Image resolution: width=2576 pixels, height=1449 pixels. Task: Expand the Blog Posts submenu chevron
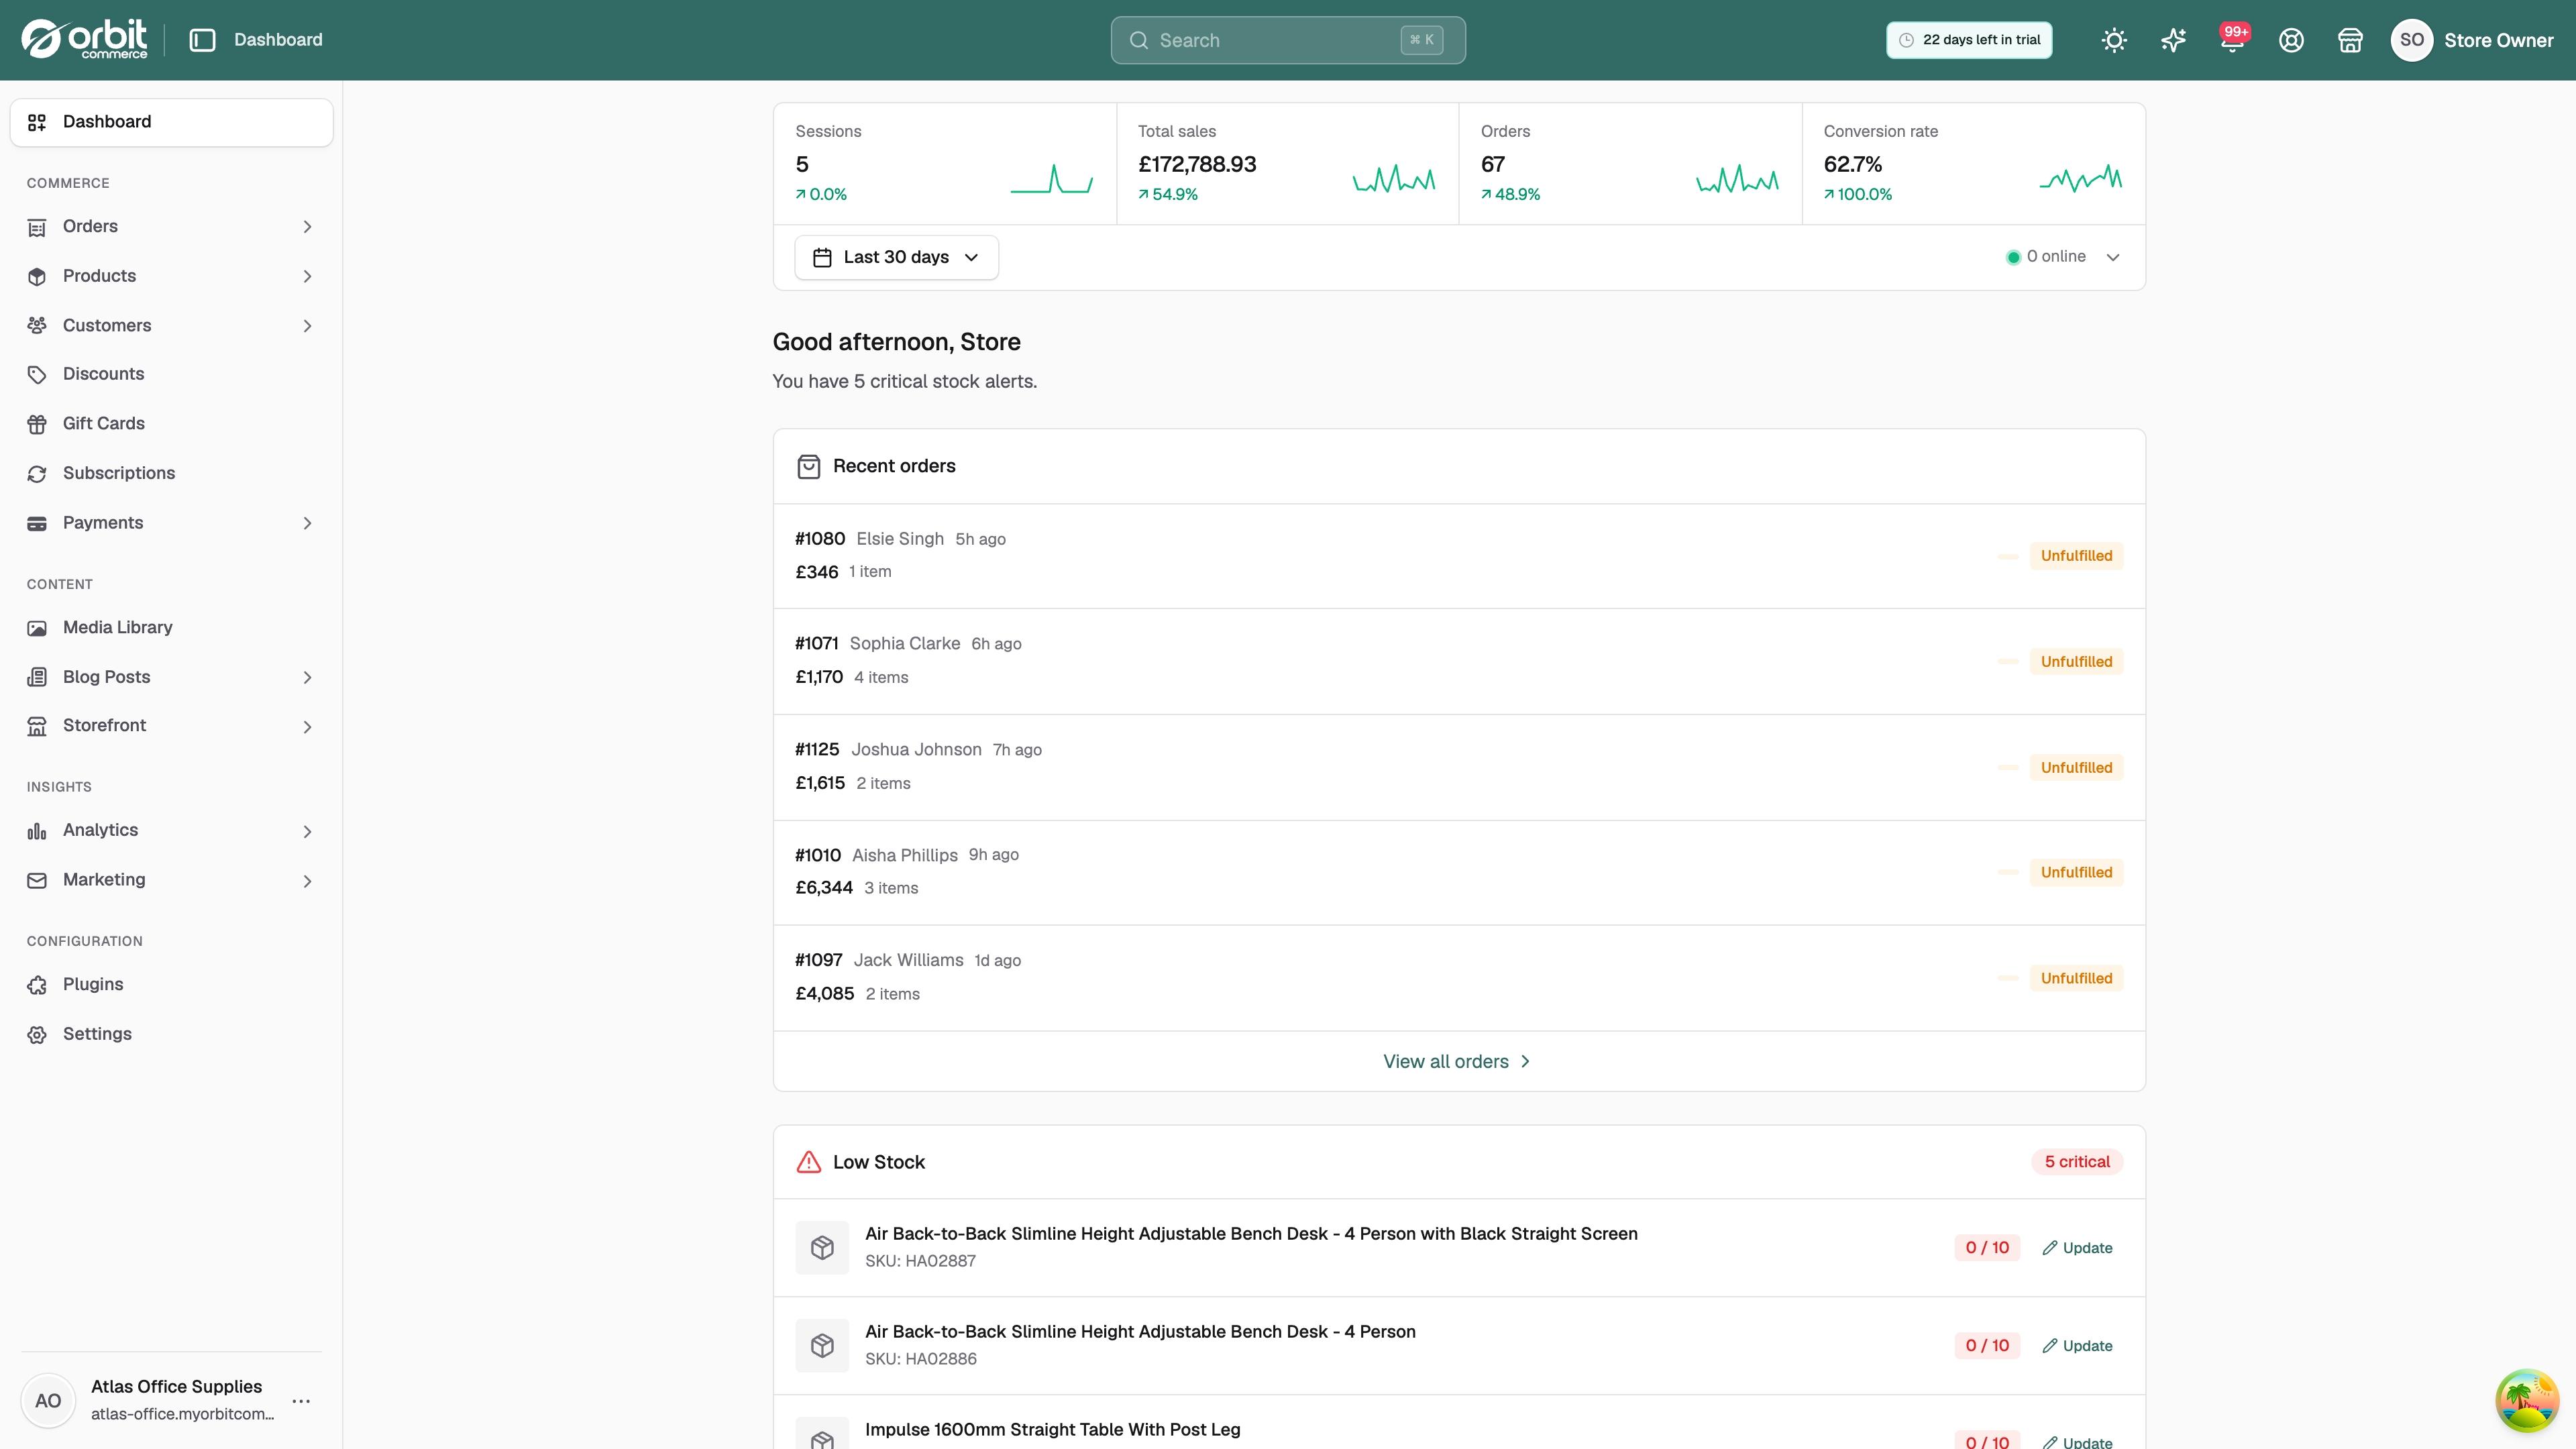[307, 677]
